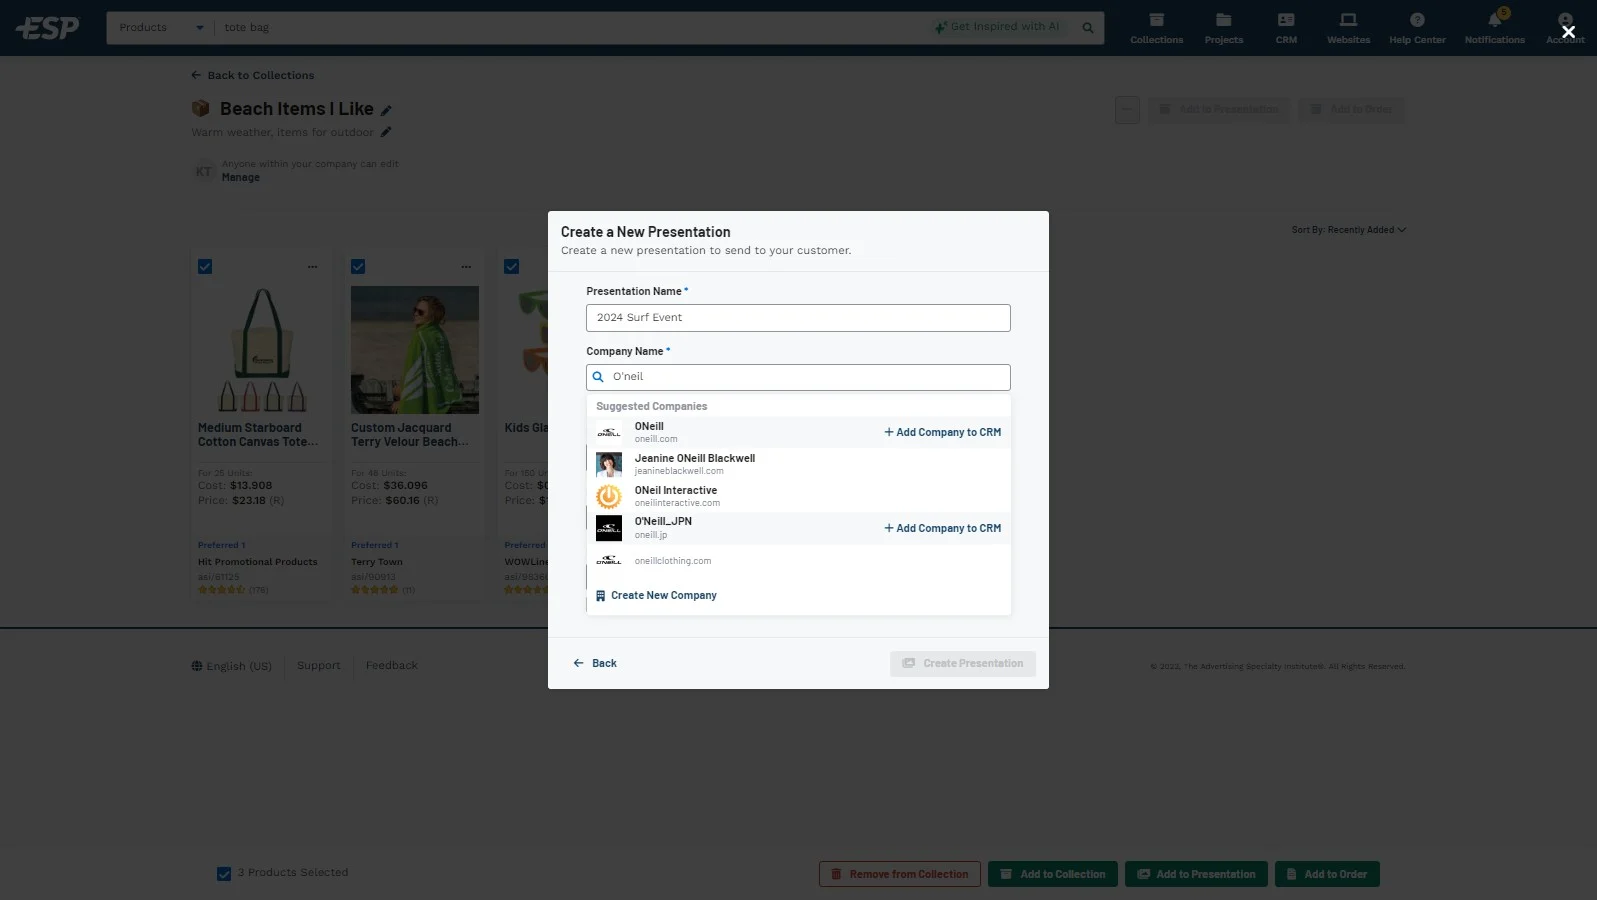The image size is (1597, 900).
Task: Open Custom Jacquard Terry Velour Beach title
Action: tap(410, 435)
